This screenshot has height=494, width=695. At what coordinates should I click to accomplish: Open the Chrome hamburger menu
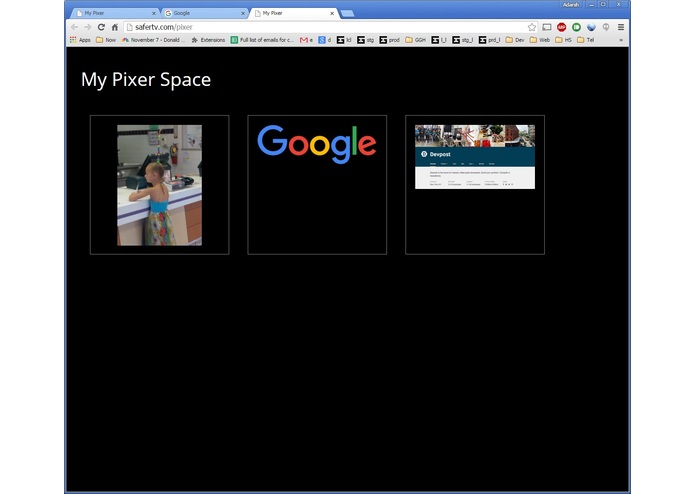(621, 27)
